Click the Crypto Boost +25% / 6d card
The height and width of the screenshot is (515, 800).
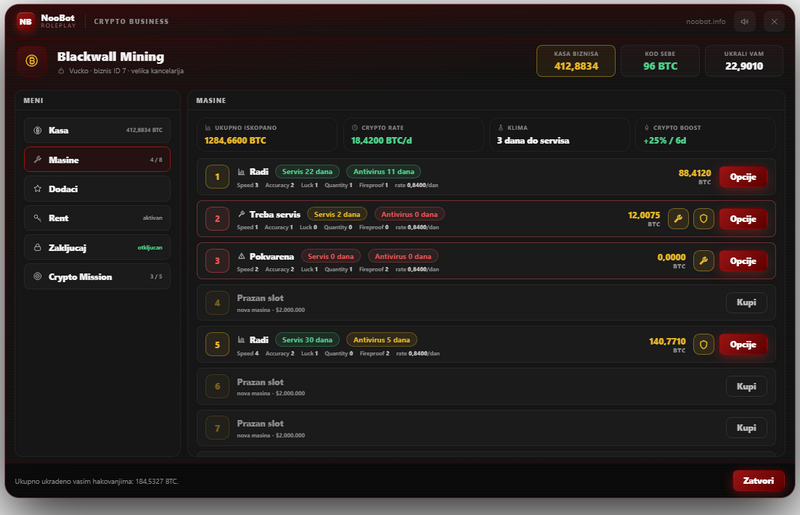click(706, 135)
